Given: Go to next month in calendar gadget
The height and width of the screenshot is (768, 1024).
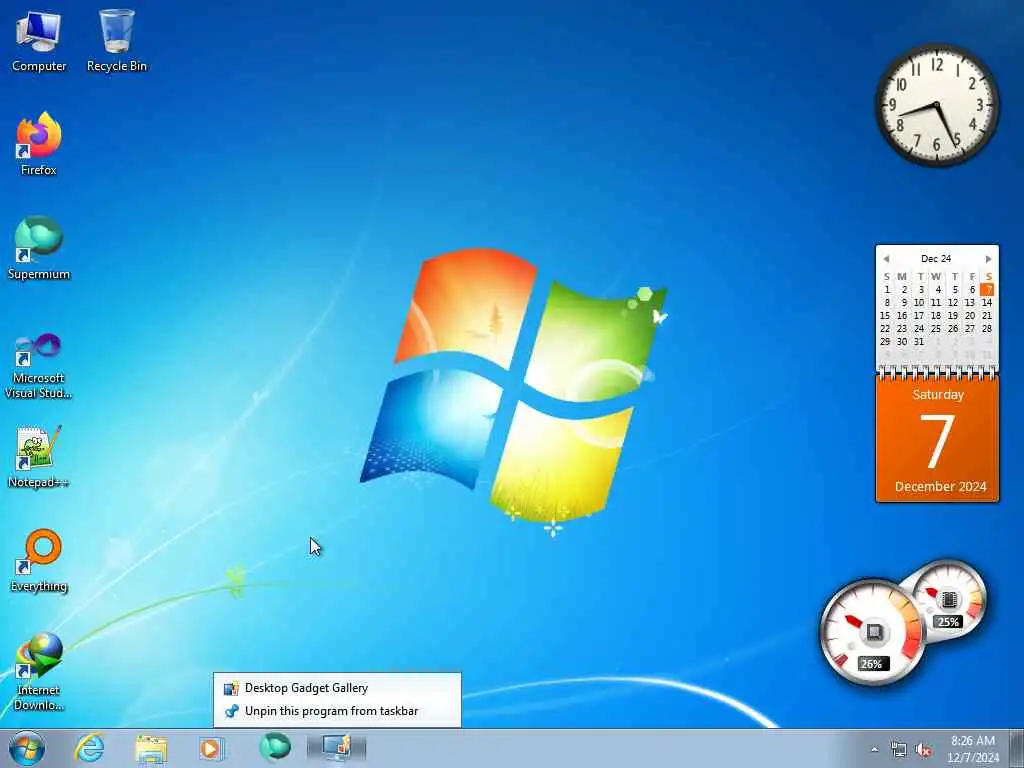Looking at the screenshot, I should (x=989, y=259).
